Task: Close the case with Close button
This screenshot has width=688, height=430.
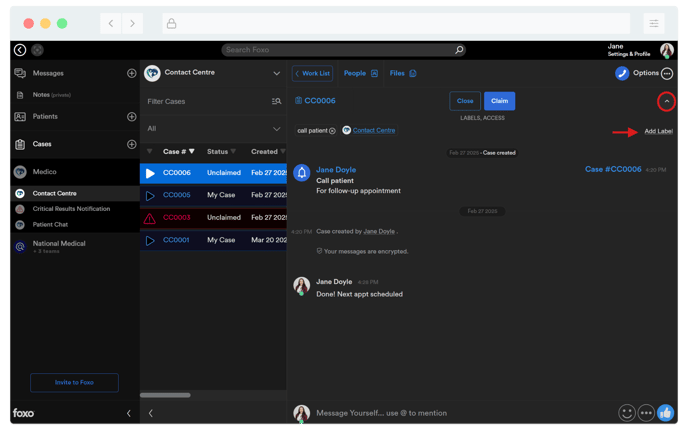Action: pyautogui.click(x=465, y=101)
